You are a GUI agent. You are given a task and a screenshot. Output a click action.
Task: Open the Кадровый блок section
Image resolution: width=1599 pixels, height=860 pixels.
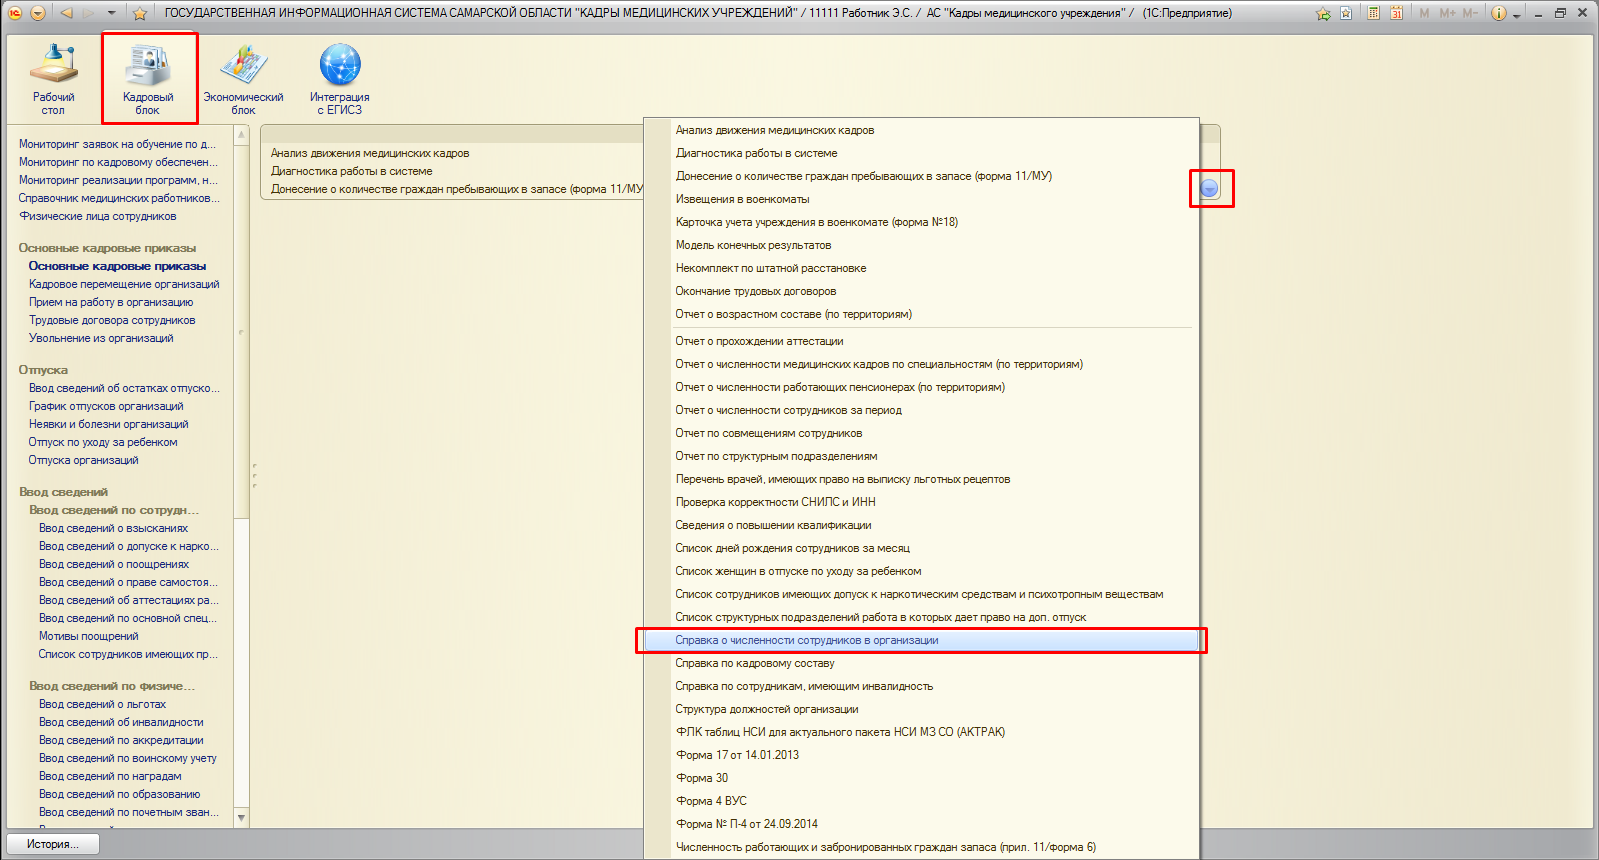[x=148, y=76]
